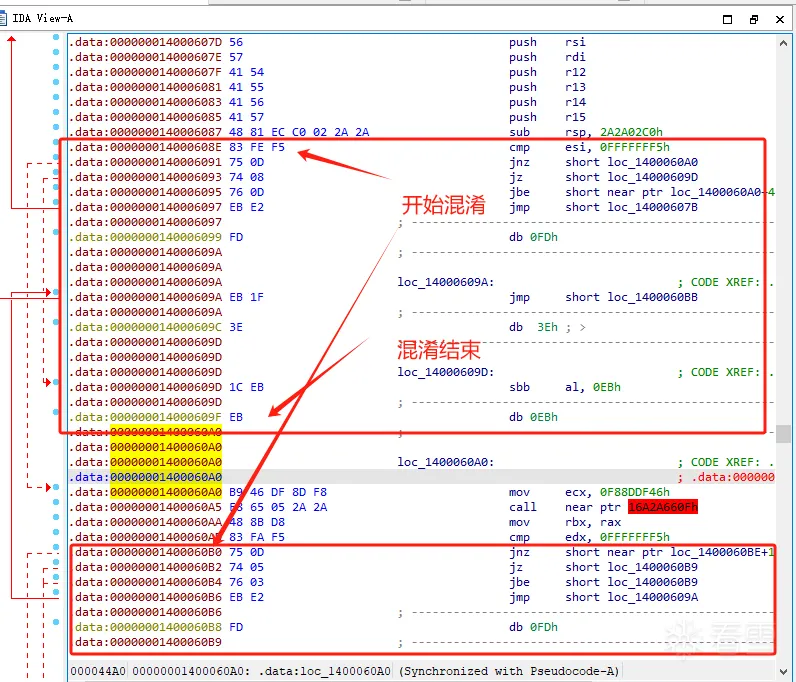Follow loc_1400060A0 operand in jnz at 140006091
Image resolution: width=796 pixels, height=682 pixels.
(x=652, y=162)
